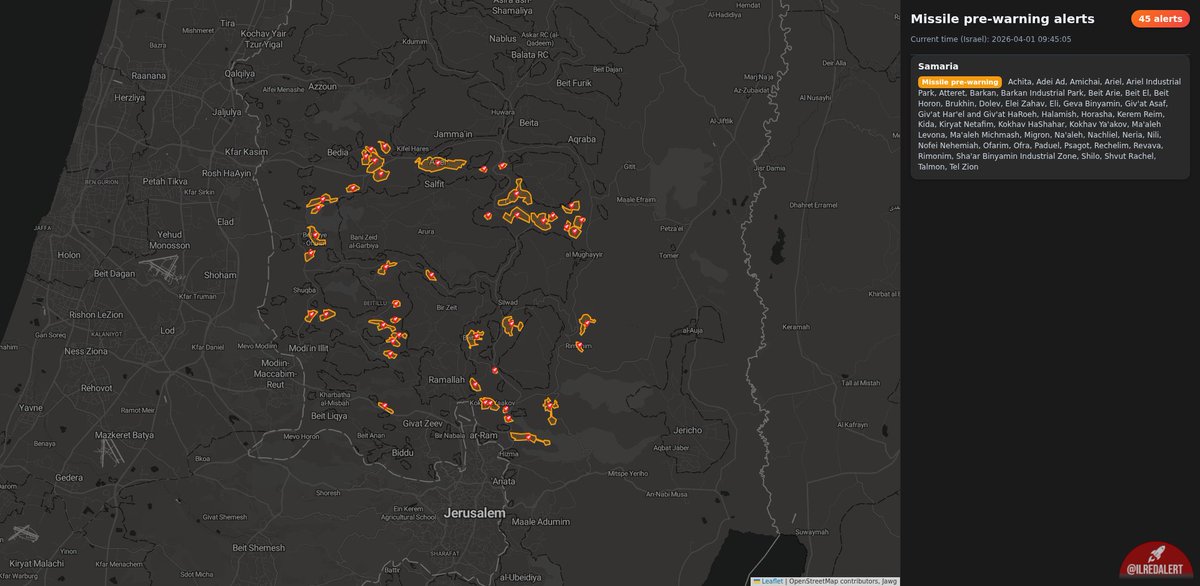
Task: Click the Missile pre-warning alerts title
Action: (x=1001, y=18)
